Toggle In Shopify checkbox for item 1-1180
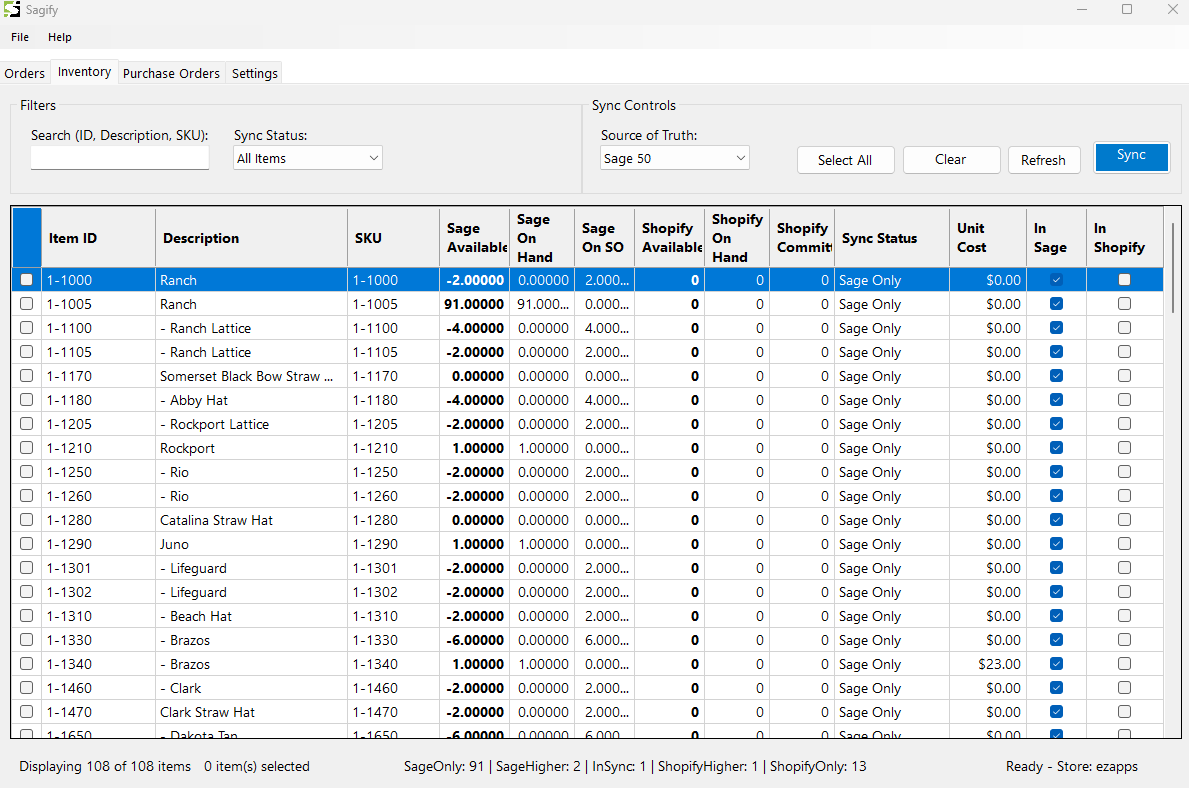Viewport: 1189px width, 788px height. (x=1125, y=400)
